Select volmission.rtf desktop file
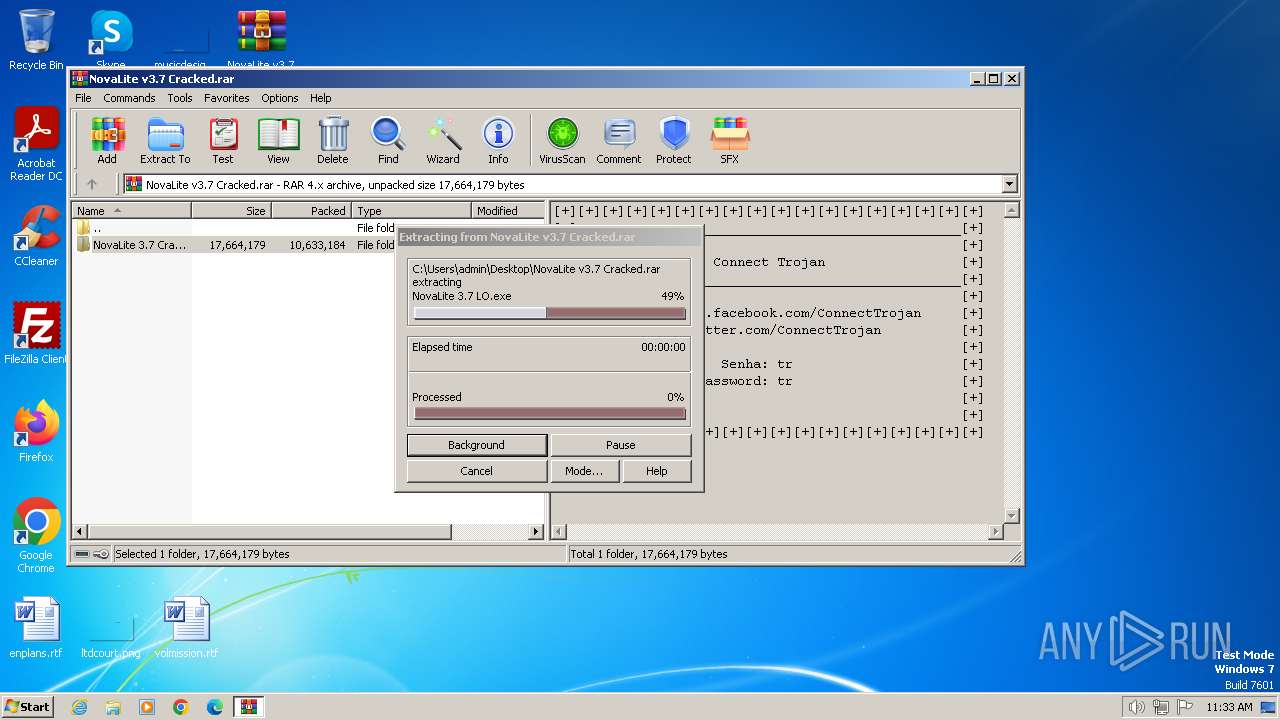This screenshot has height=720, width=1280. pyautogui.click(x=186, y=628)
